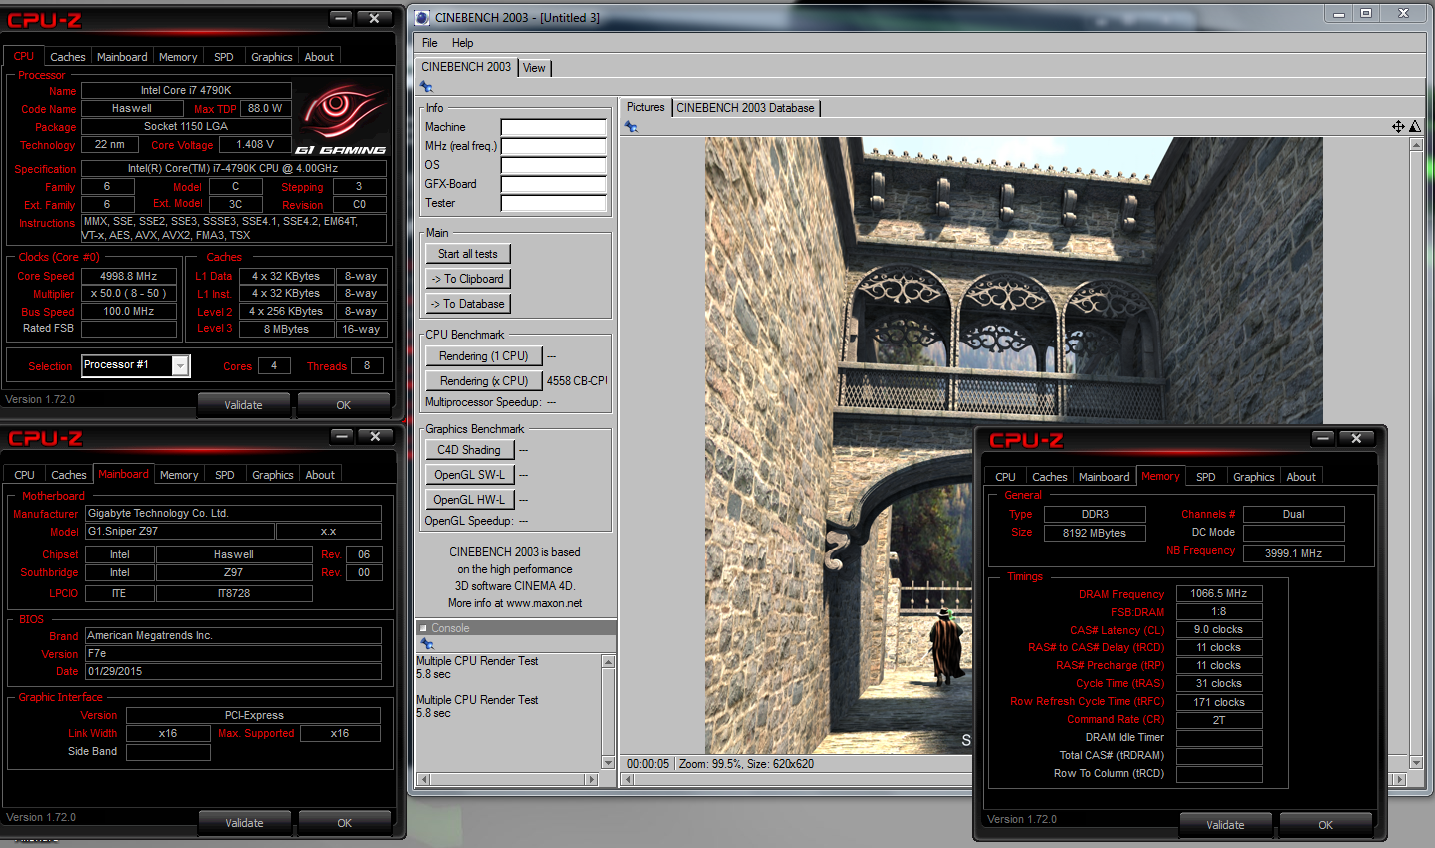Click the rendered castle picture
1435x848 pixels.
click(1014, 445)
